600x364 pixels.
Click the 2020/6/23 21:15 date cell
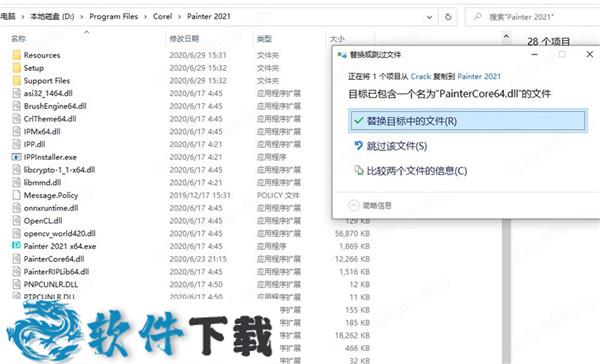198,259
